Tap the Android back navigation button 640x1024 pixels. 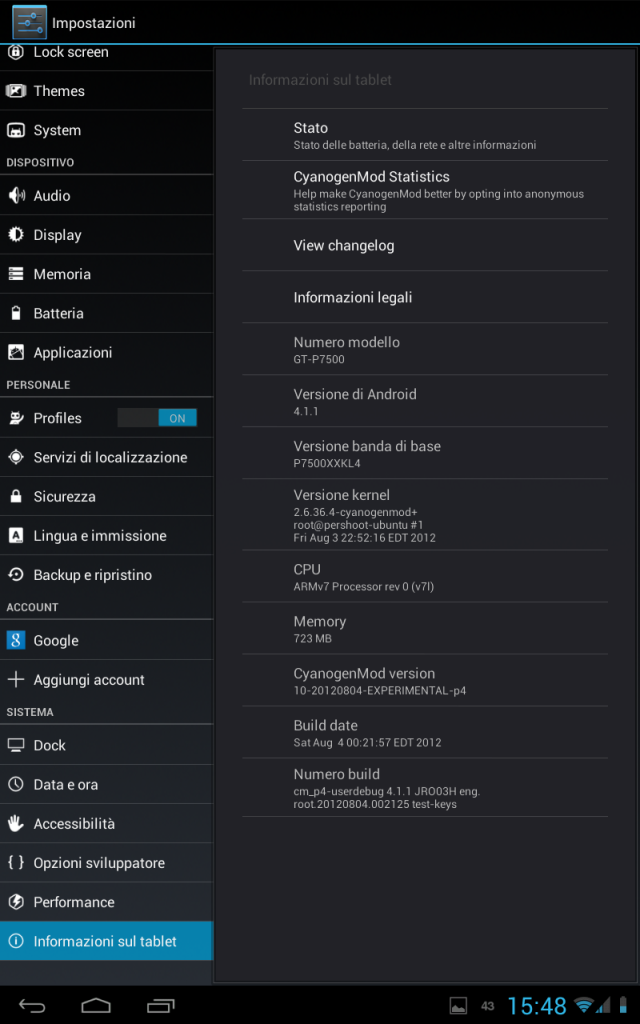pos(32,1005)
